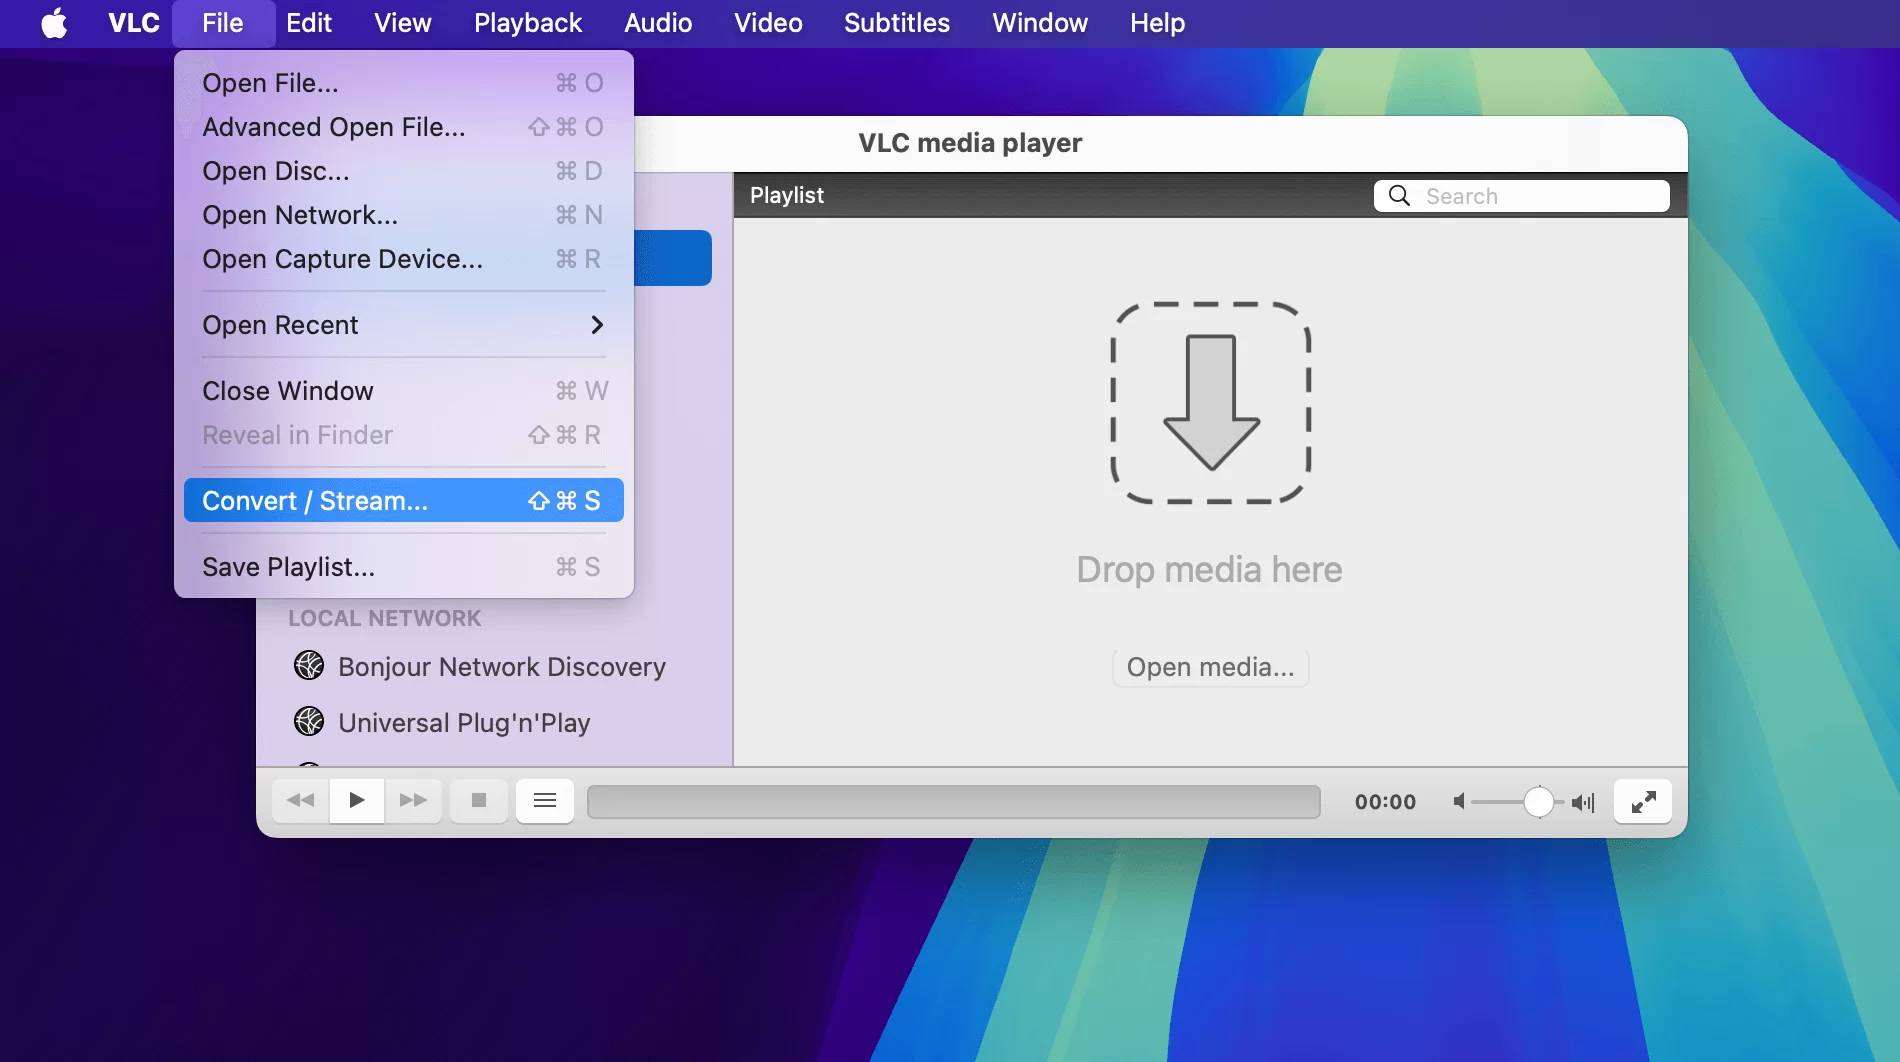Mute audio with the speaker icon
Image resolution: width=1900 pixels, height=1062 pixels.
pos(1460,801)
